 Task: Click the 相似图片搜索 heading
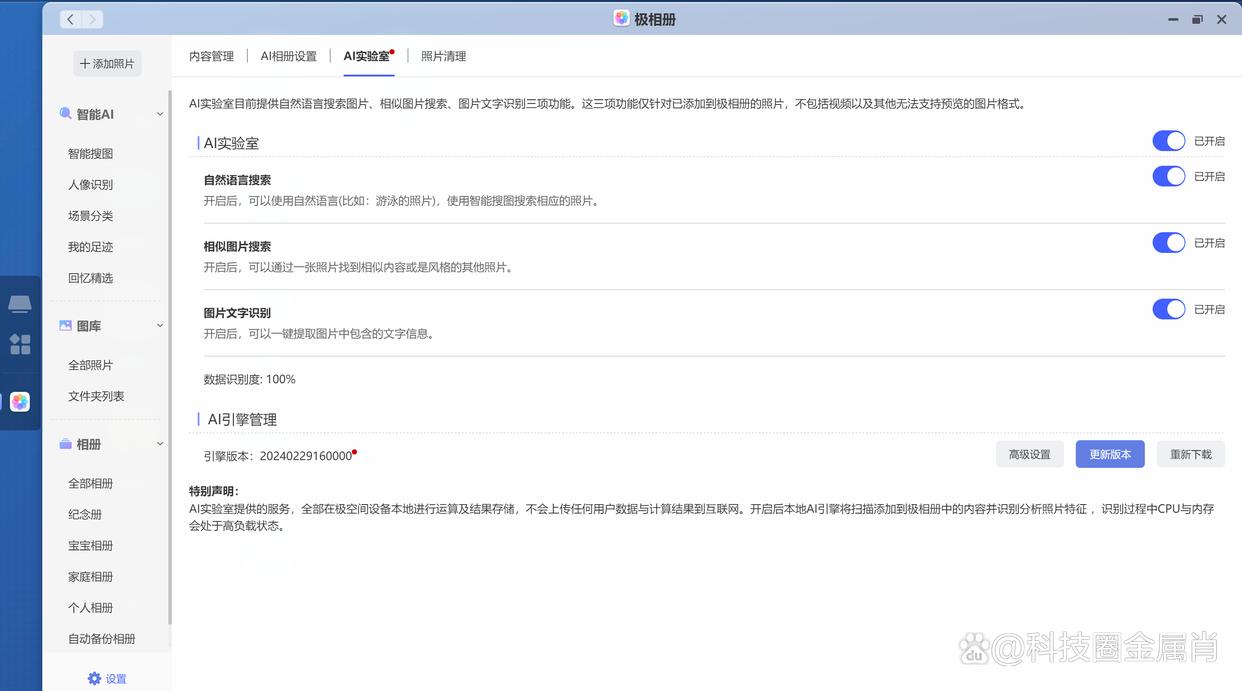click(x=237, y=246)
